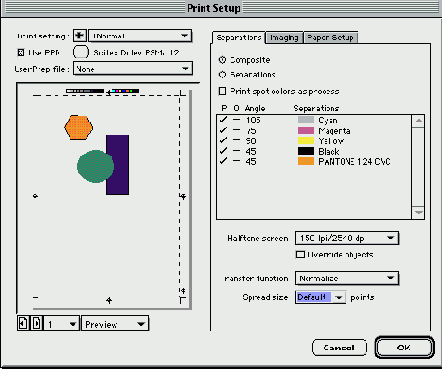Enable Print spot colors as process

[222, 91]
